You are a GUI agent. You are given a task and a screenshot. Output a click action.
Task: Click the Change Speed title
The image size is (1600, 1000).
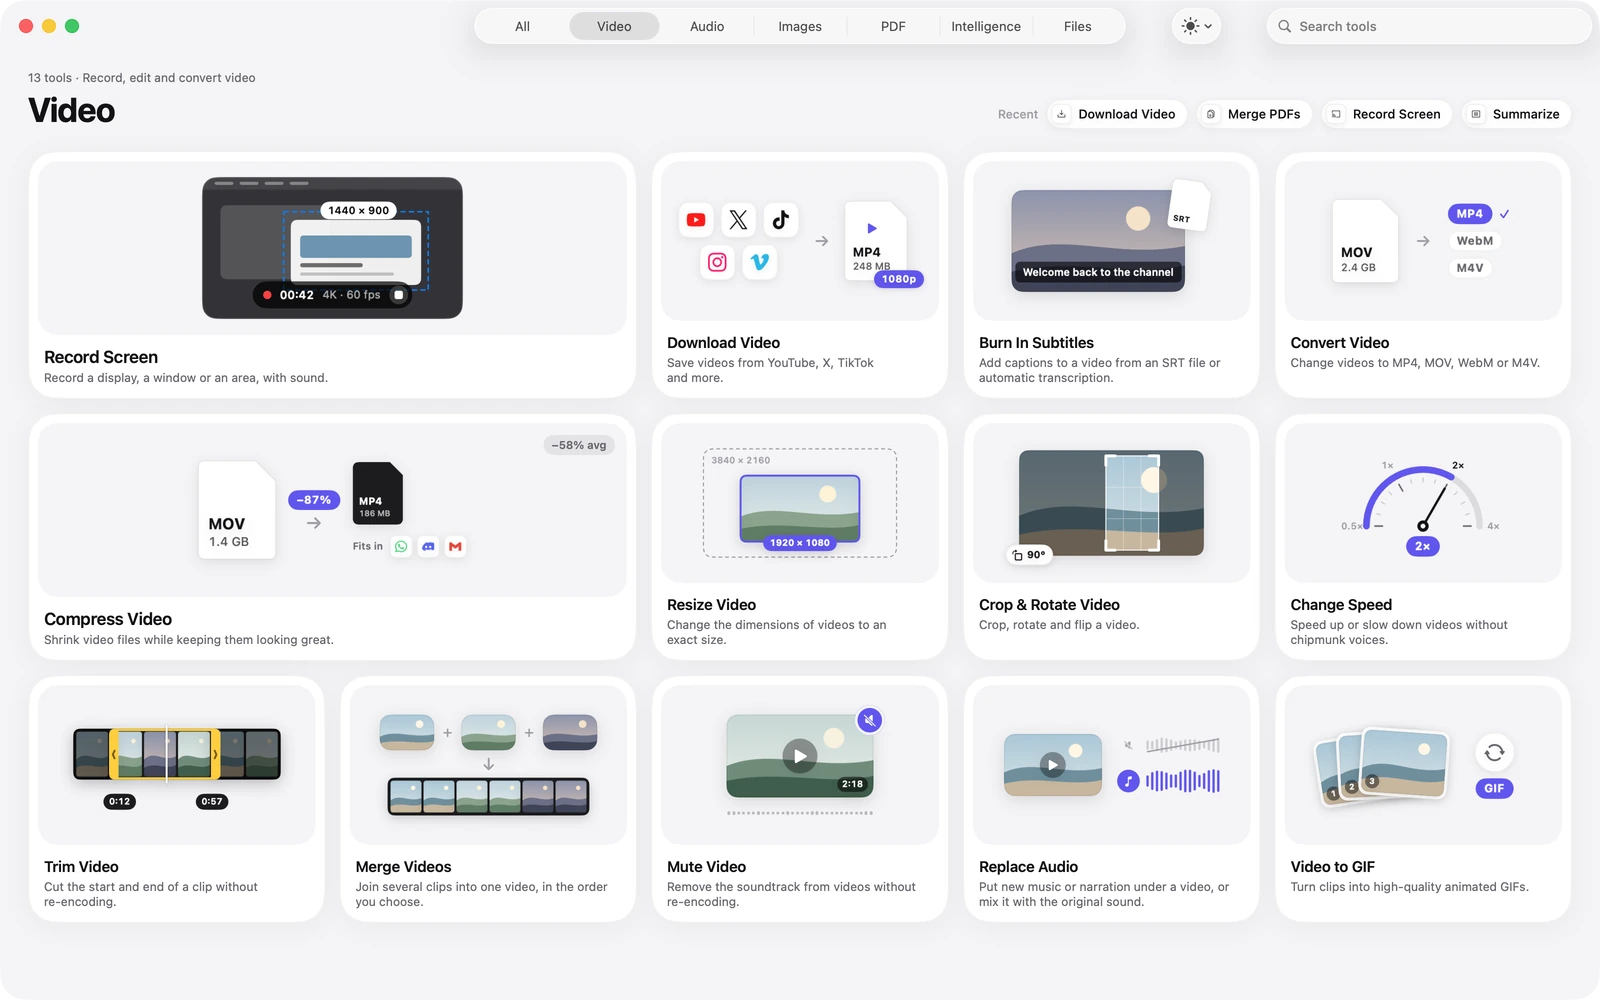1341,605
